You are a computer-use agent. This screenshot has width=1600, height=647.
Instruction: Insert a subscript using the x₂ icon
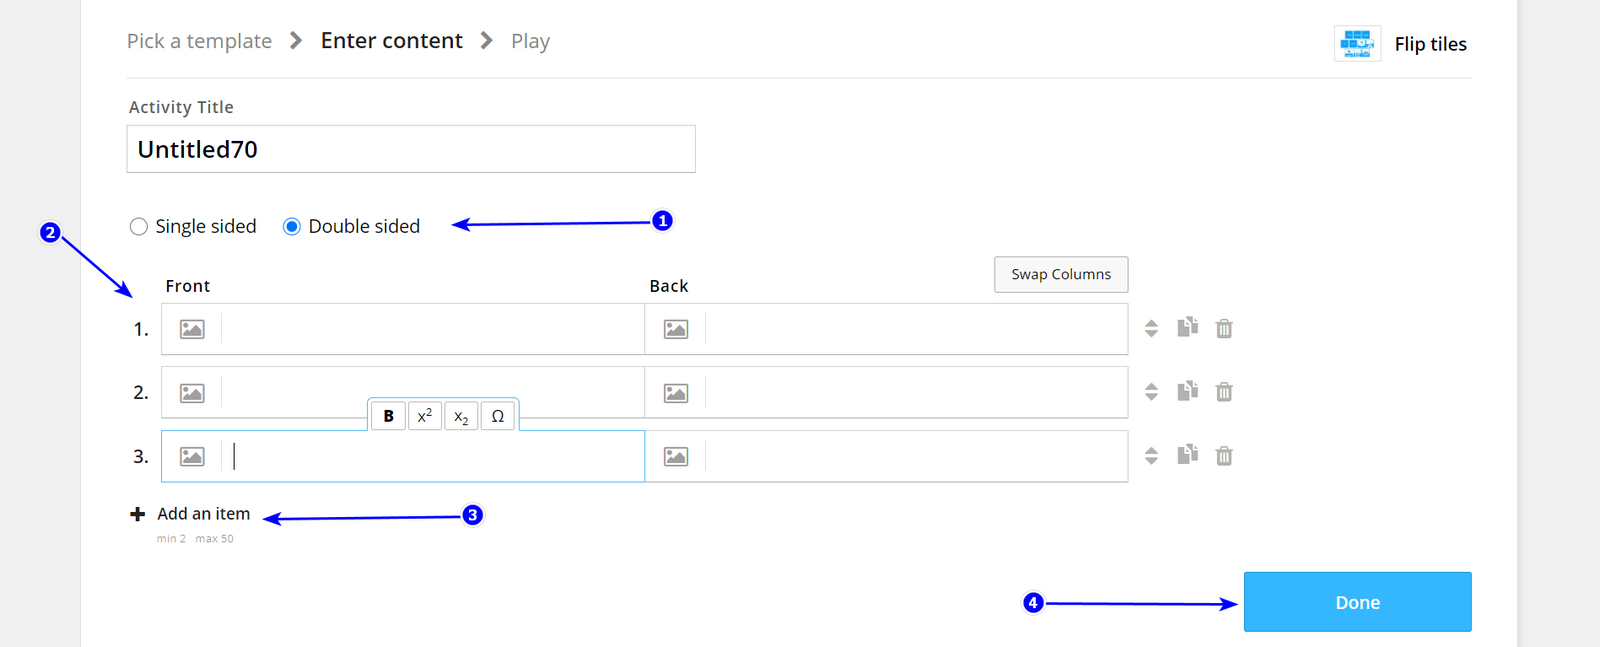pyautogui.click(x=461, y=415)
